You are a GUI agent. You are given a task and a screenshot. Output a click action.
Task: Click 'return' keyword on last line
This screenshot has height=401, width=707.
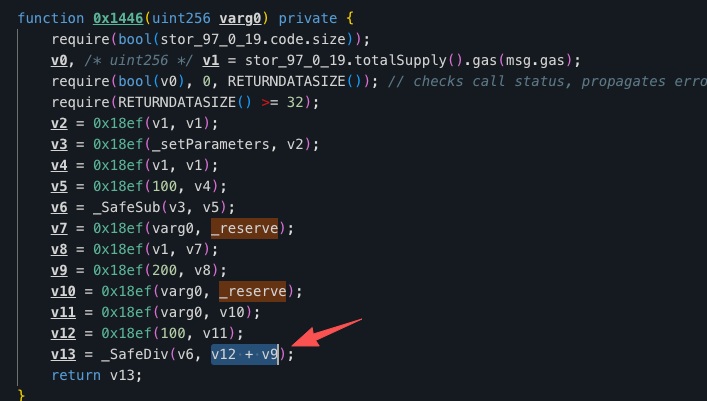pos(76,375)
